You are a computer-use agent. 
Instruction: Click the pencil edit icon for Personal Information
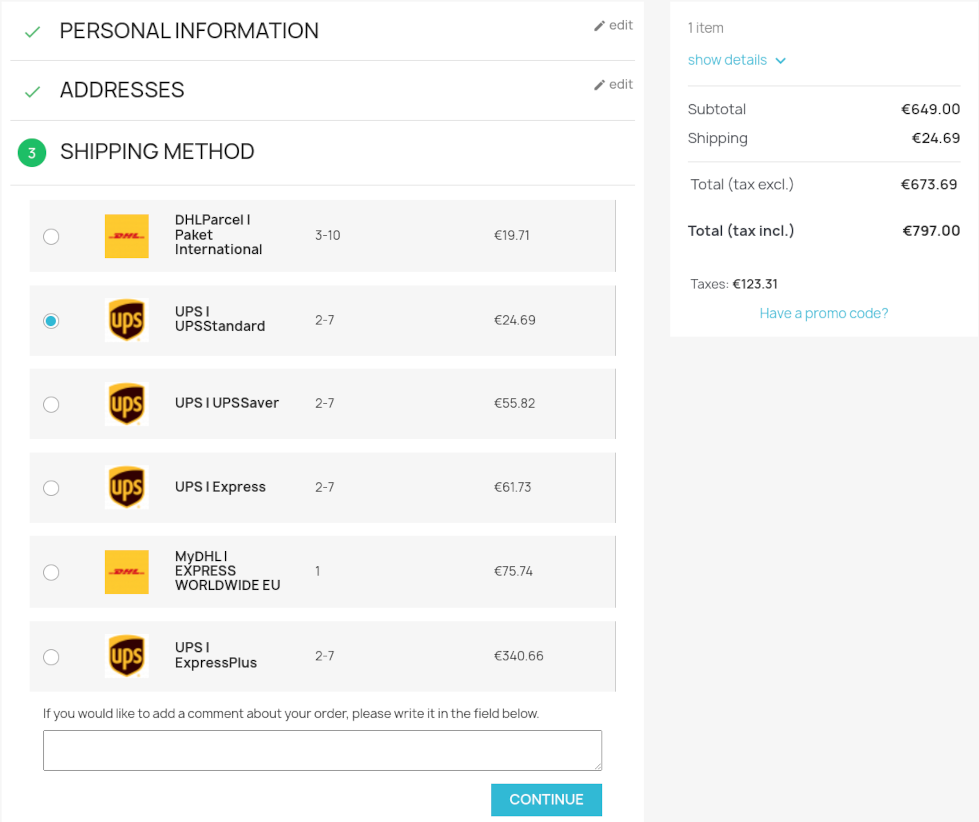click(x=600, y=26)
